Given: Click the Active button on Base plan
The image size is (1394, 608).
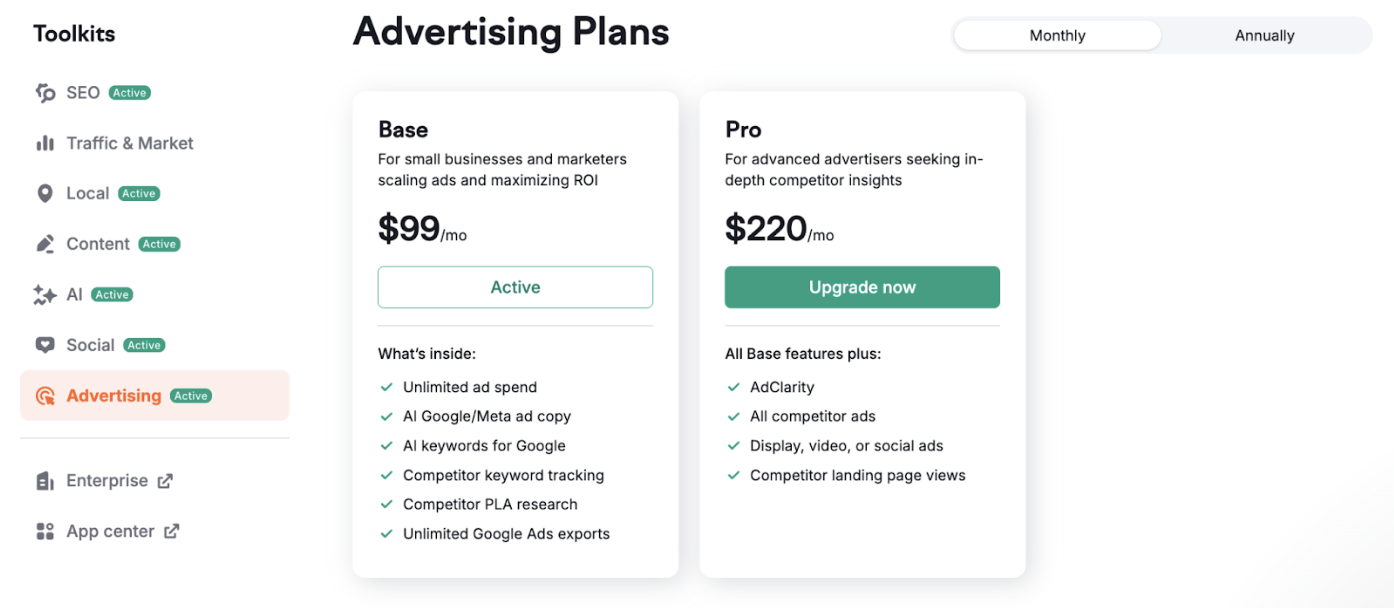Looking at the screenshot, I should pyautogui.click(x=515, y=287).
